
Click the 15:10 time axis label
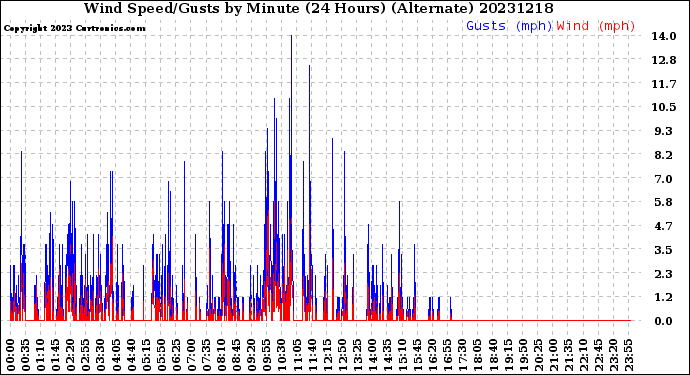coord(403,355)
